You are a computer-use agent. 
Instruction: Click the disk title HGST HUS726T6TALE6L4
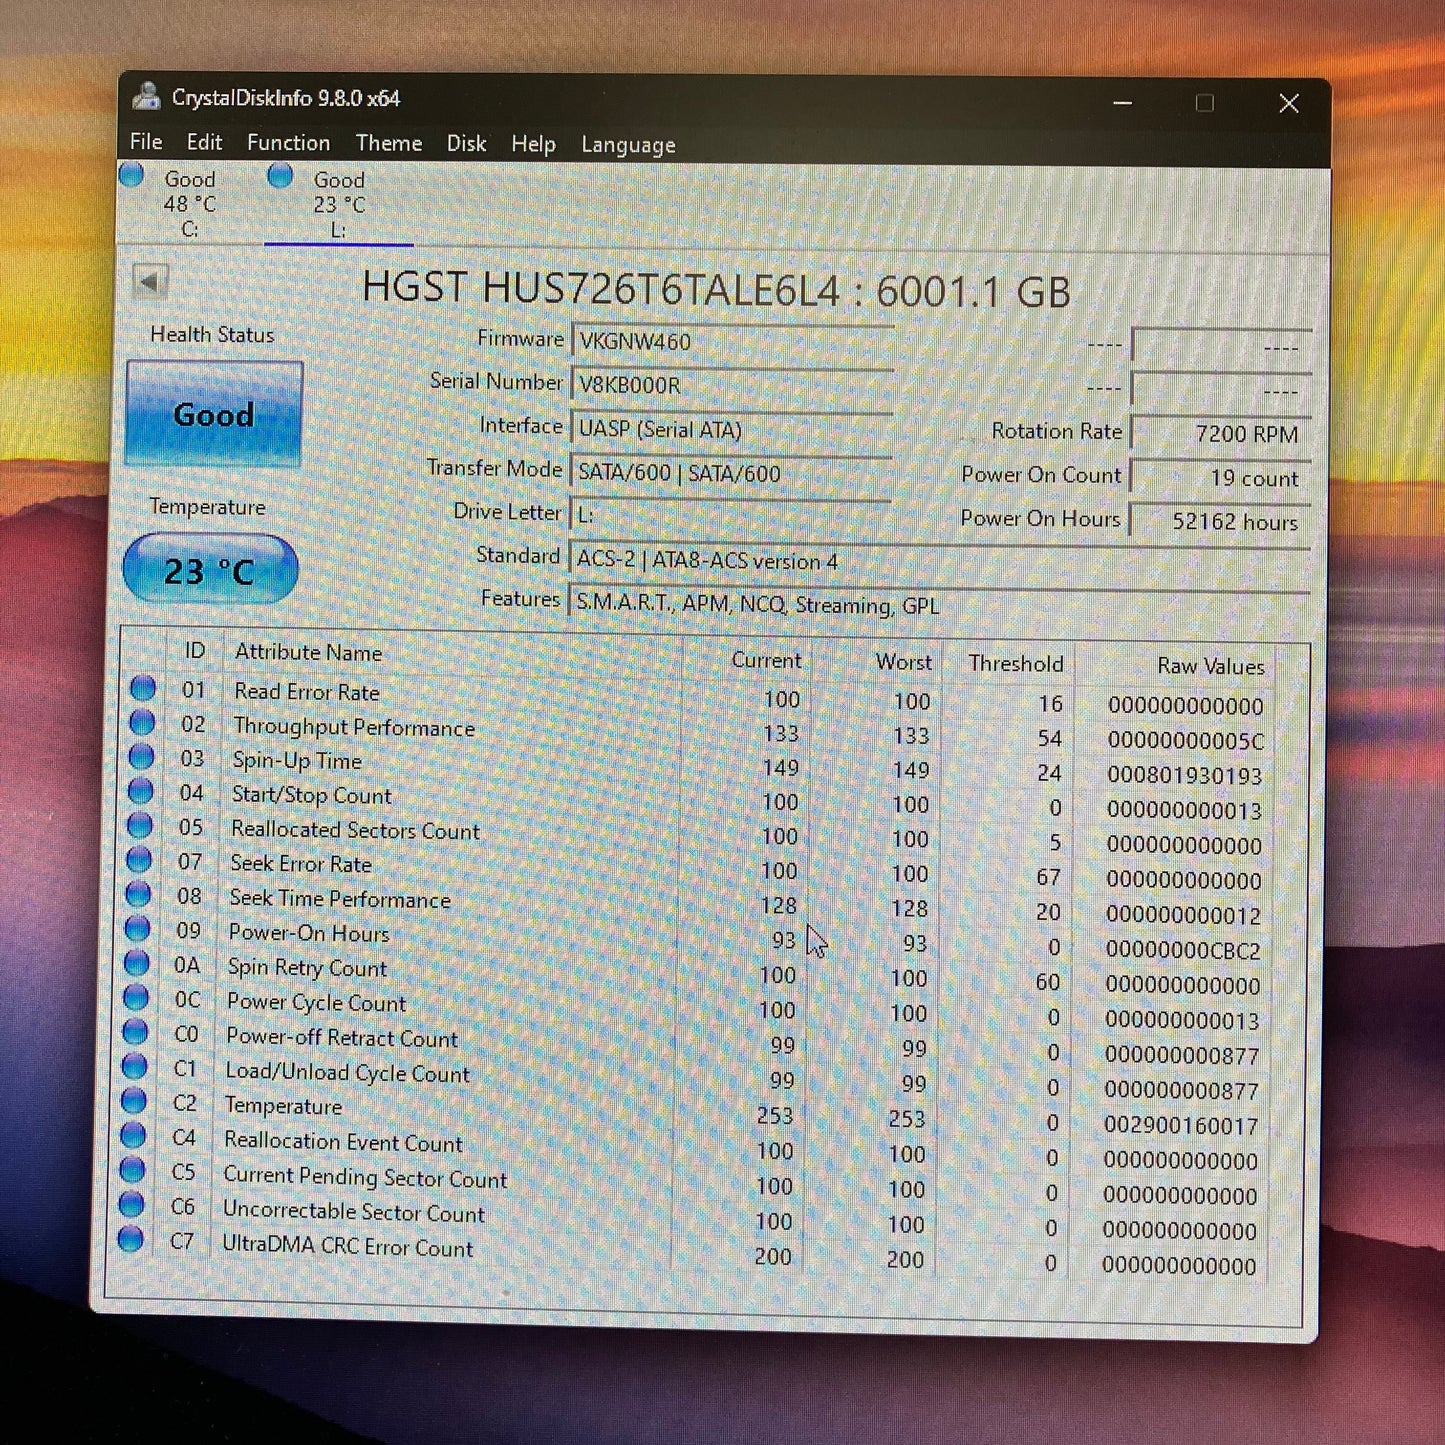[x=600, y=289]
